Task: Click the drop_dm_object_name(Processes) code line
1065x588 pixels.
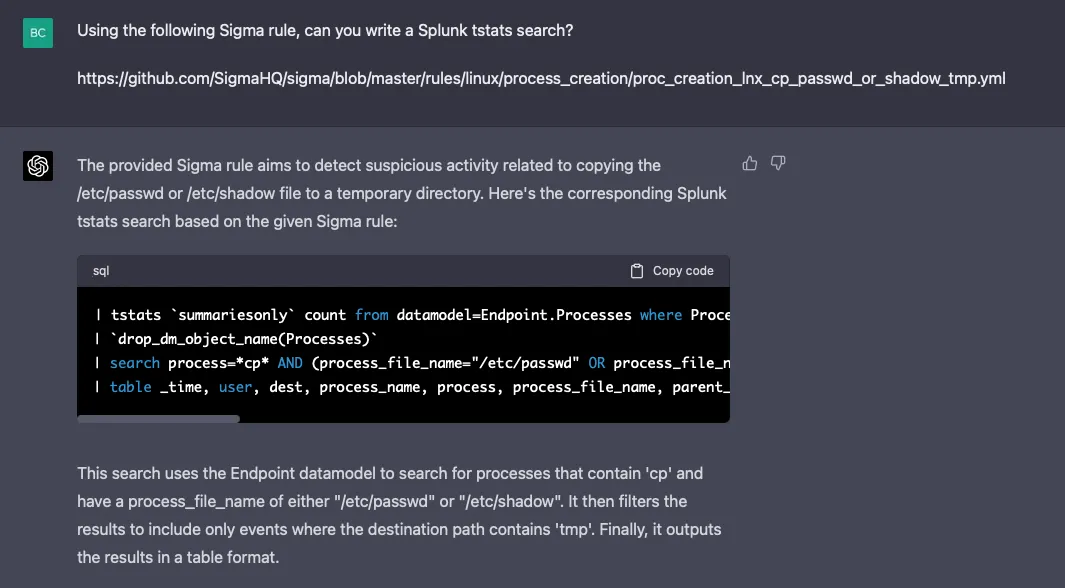Action: pos(236,339)
